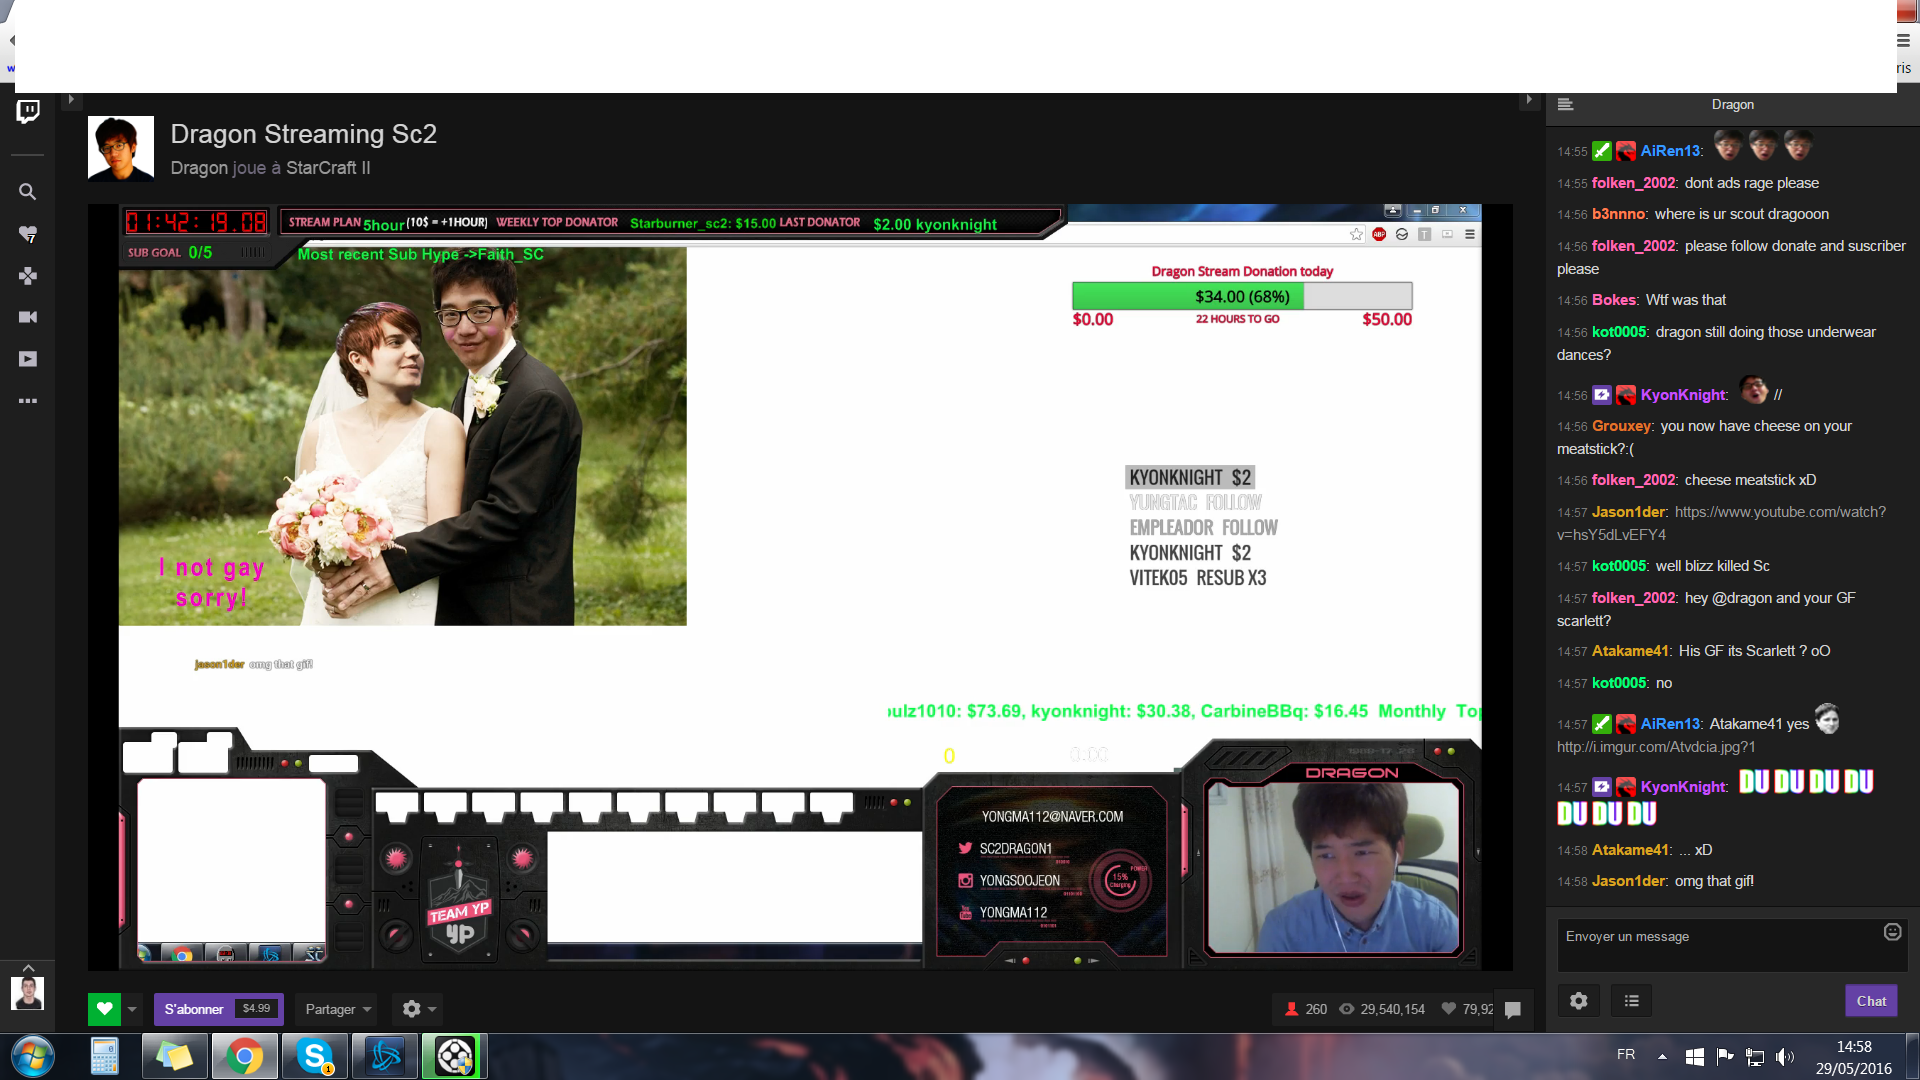Send message with the Chat button
The image size is (1920, 1080).
pos(1870,1001)
